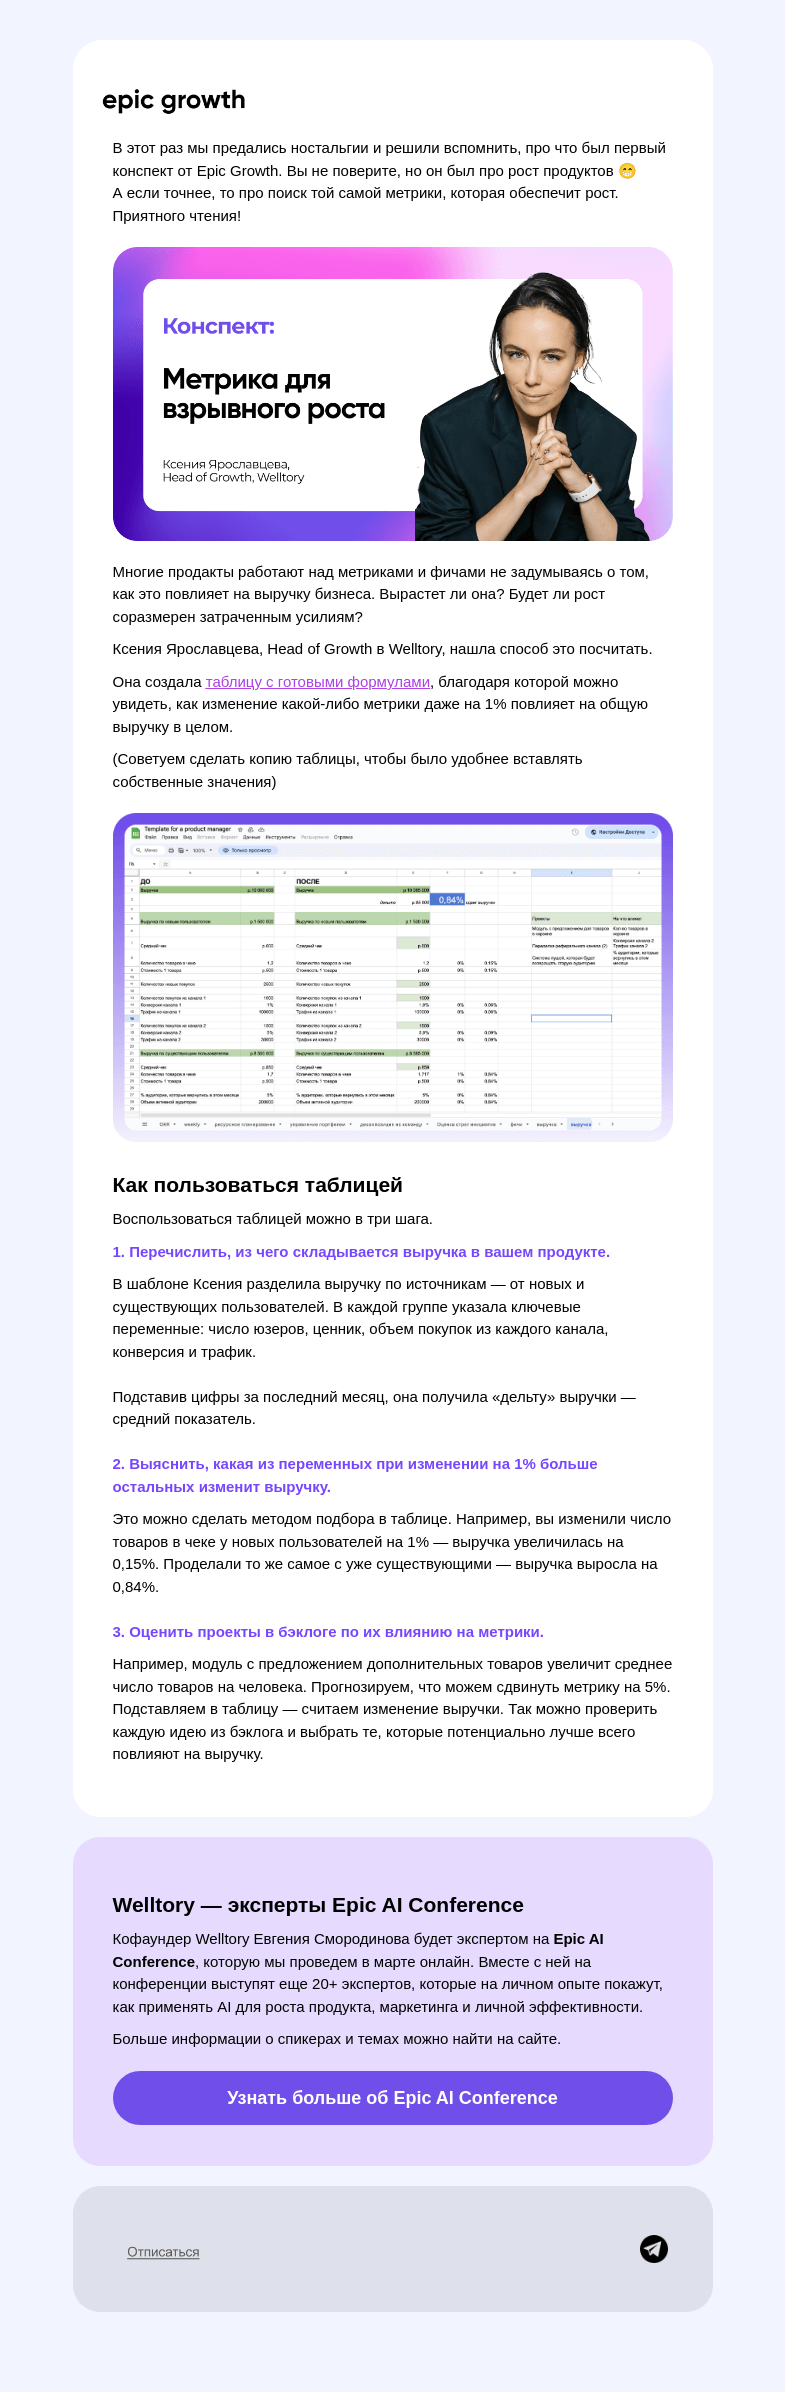Click paragraph starting '(Советуем сделать копию таблицы'
Image resolution: width=785 pixels, height=2392 pixels.
347,771
